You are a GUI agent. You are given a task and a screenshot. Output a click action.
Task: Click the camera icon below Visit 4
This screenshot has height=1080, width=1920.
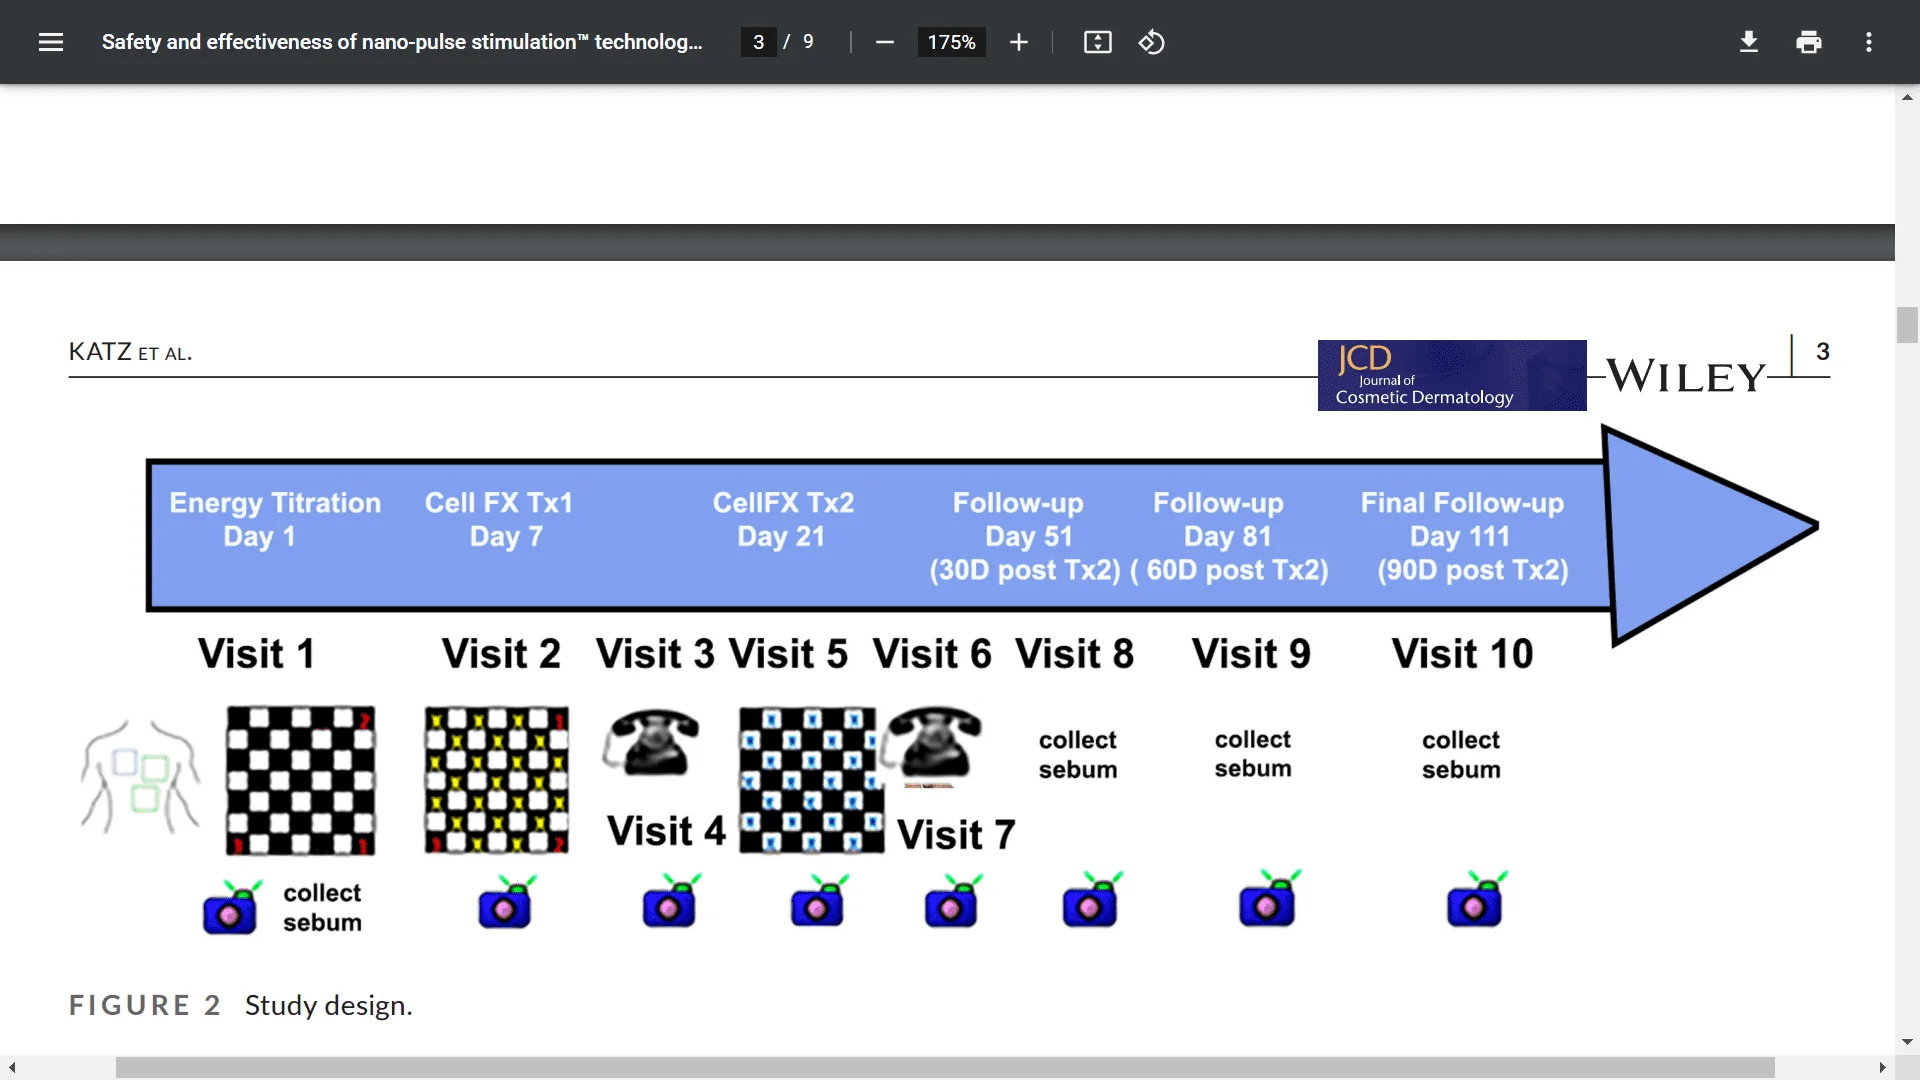point(671,900)
